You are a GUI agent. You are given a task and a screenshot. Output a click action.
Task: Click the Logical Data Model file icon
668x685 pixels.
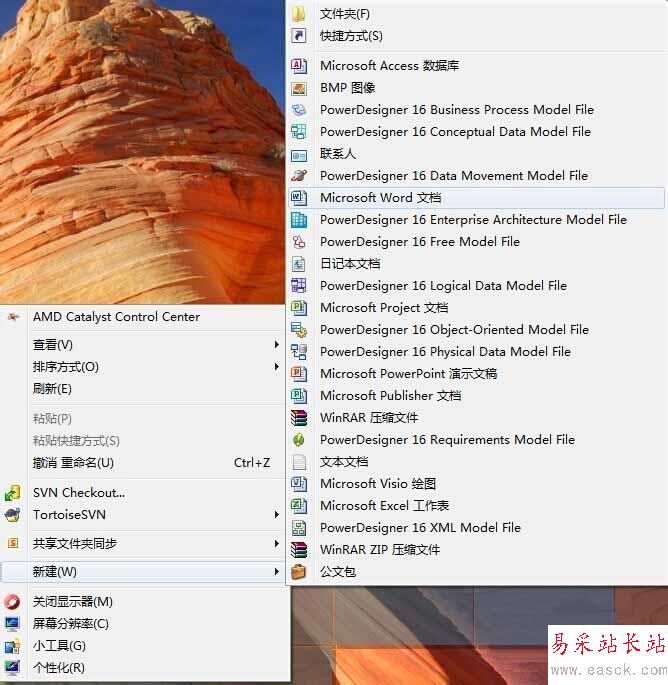pos(299,286)
